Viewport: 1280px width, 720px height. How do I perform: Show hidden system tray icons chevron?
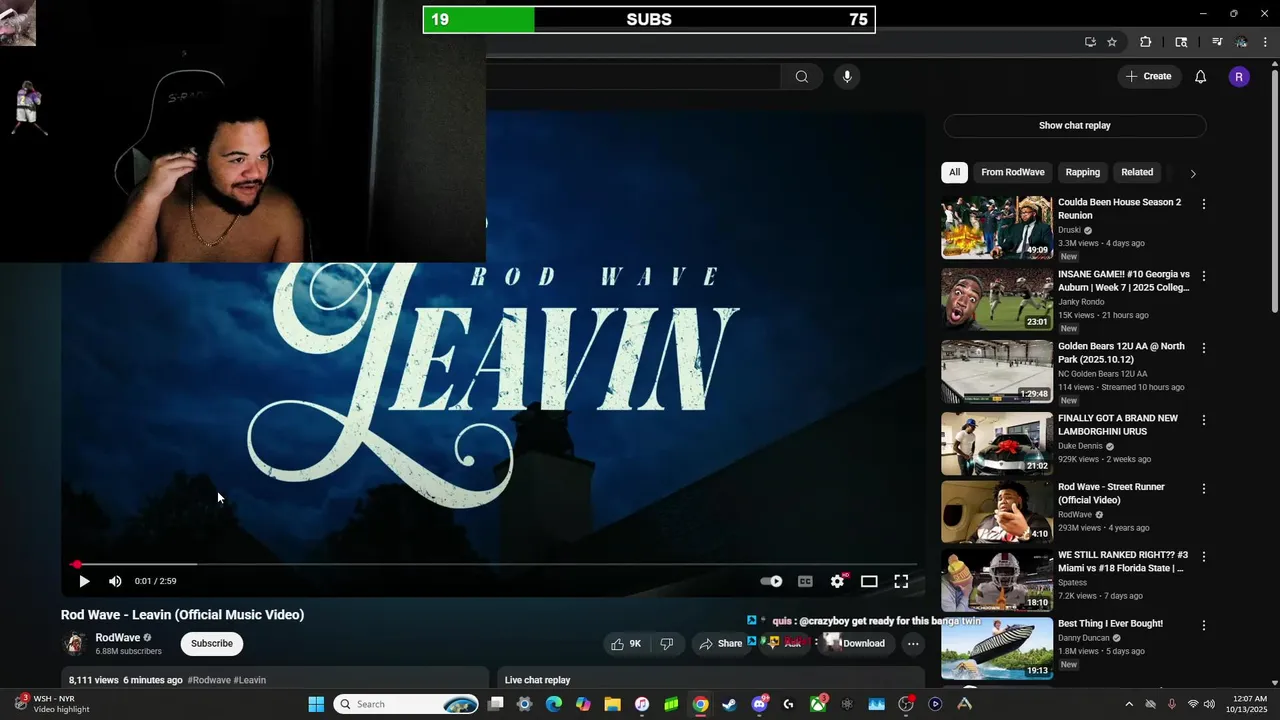point(1129,704)
